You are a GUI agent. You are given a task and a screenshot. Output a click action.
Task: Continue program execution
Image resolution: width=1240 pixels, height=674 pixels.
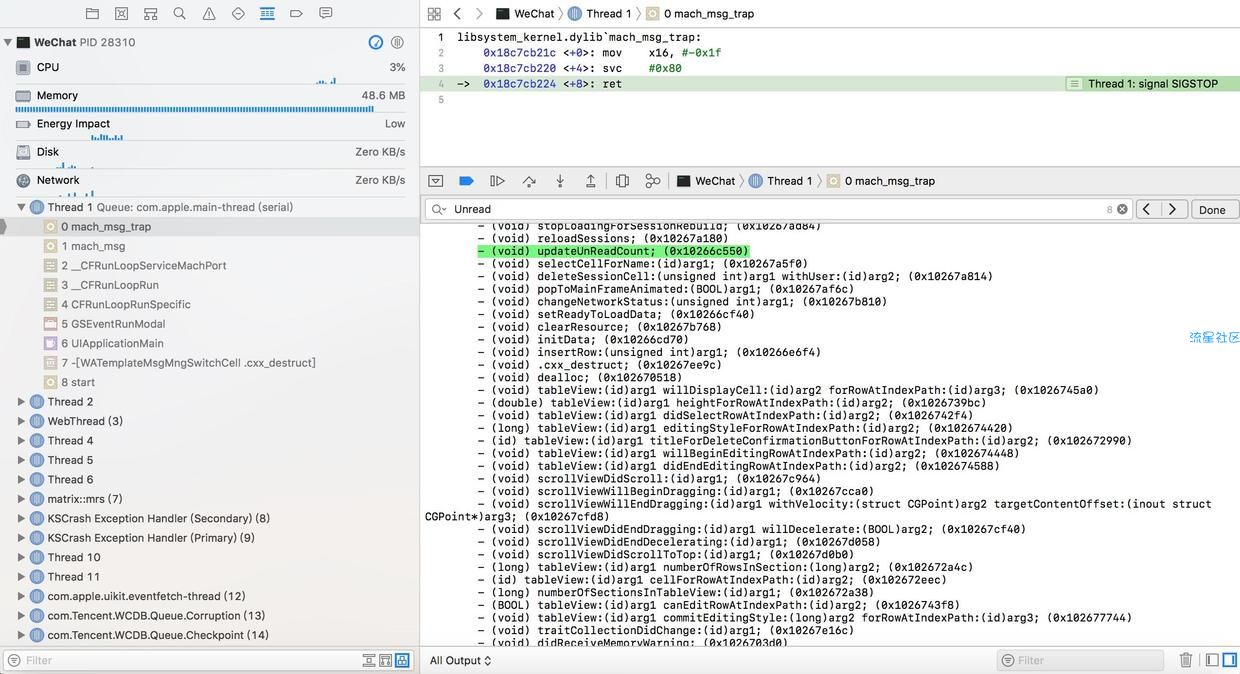click(x=497, y=181)
